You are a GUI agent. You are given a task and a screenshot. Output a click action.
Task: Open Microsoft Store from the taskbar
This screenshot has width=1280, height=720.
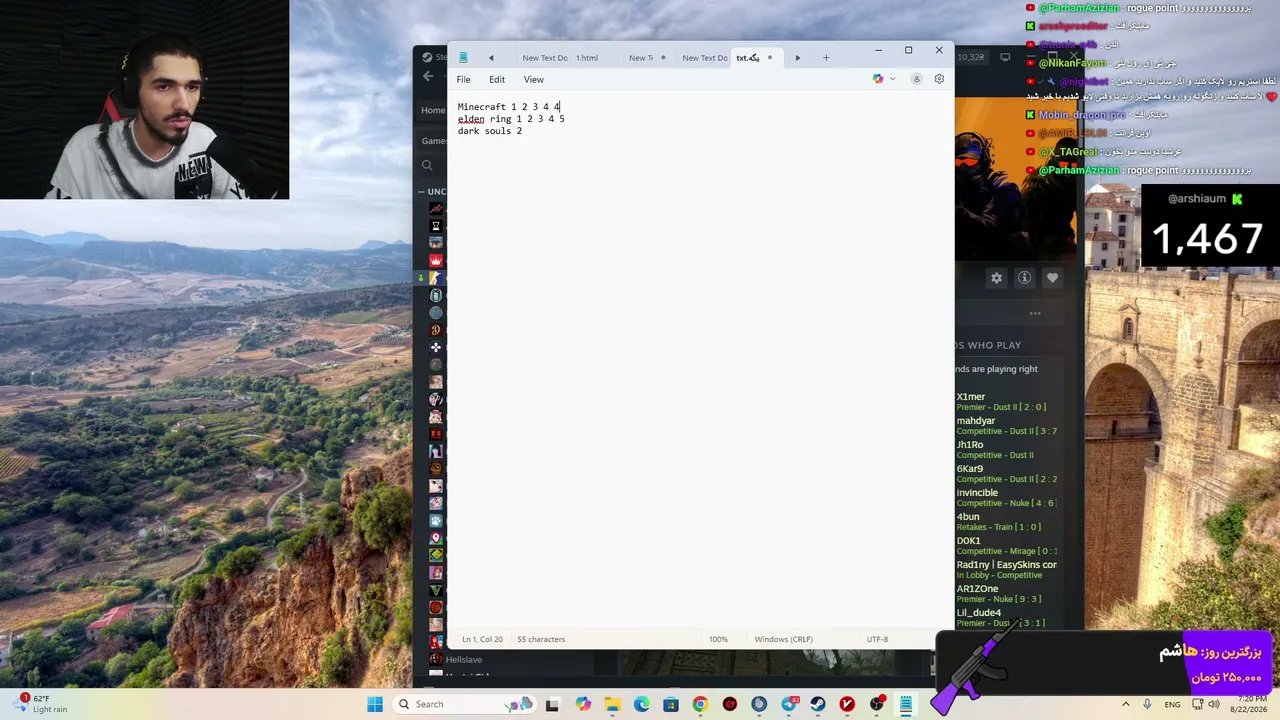pos(671,704)
